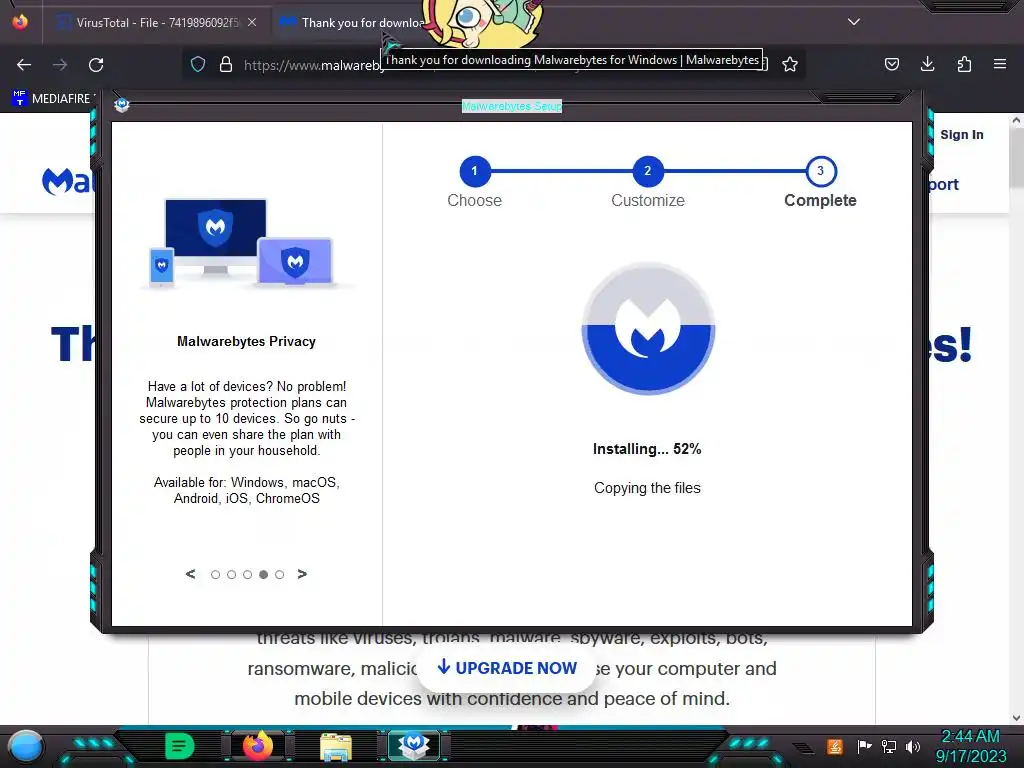
Task: Click the Malwarebytes Privacy heading
Action: click(246, 342)
